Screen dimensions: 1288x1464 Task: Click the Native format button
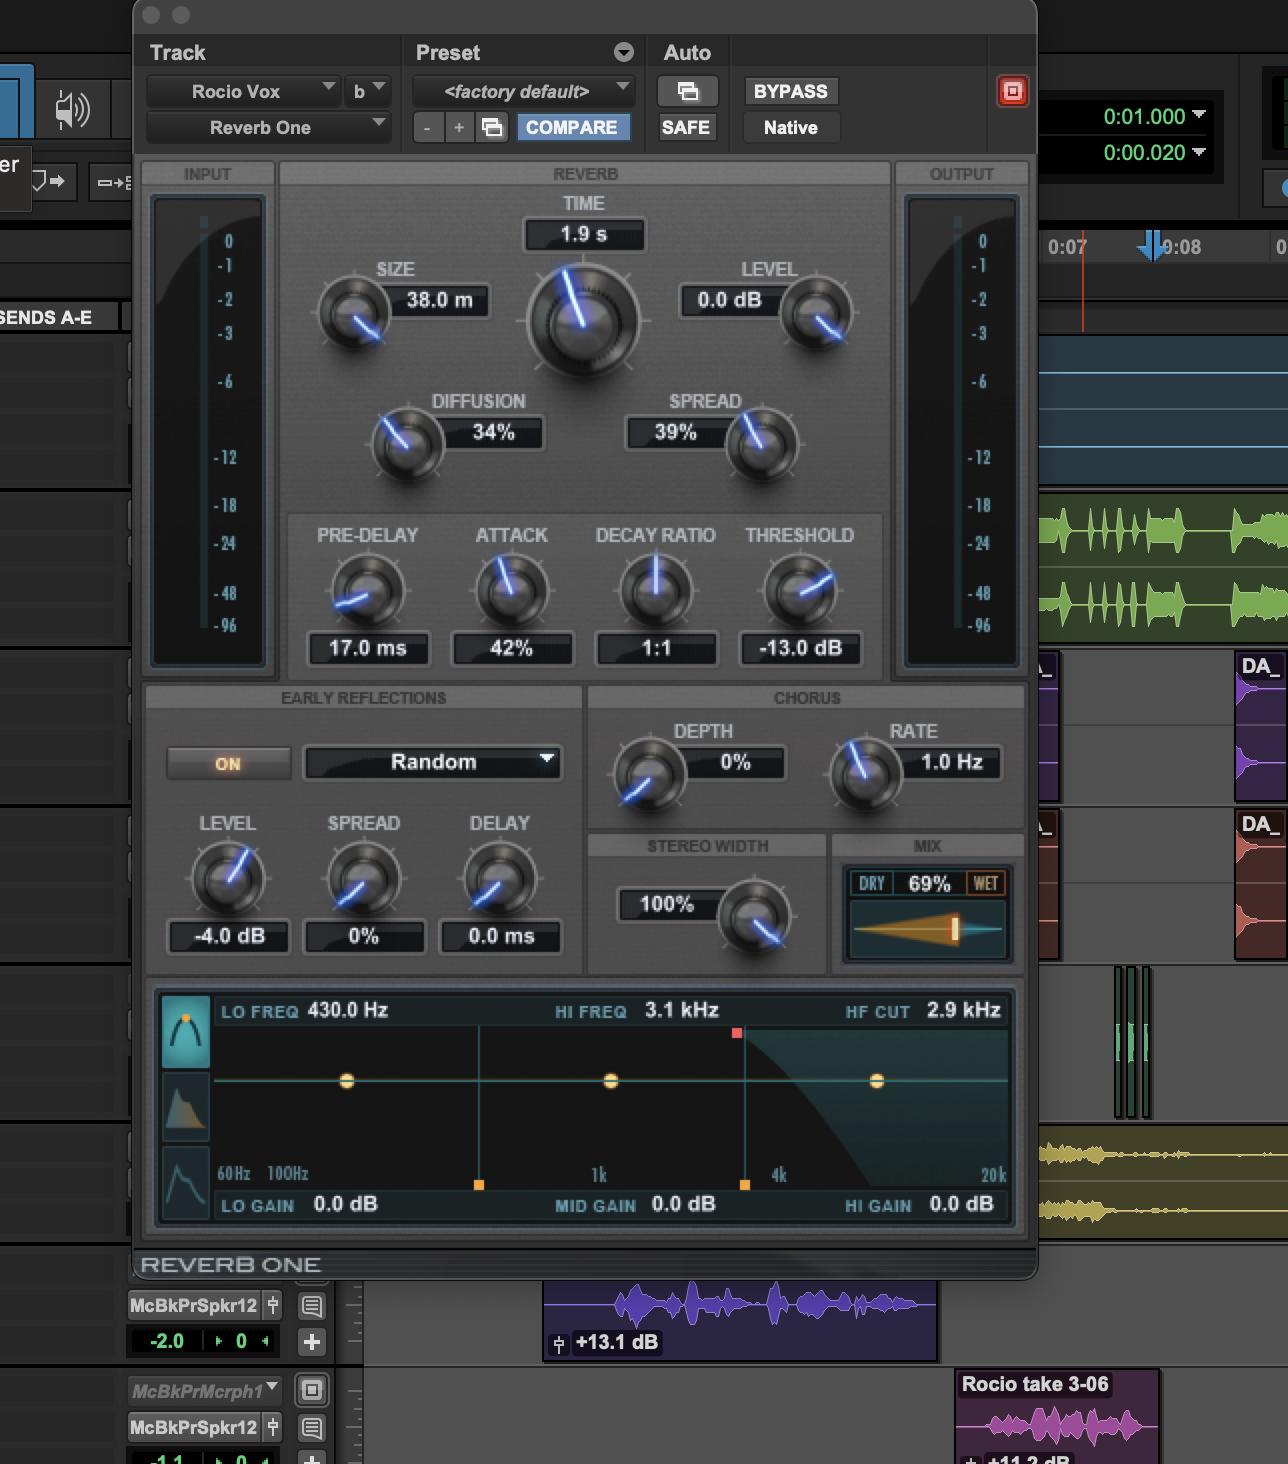click(791, 127)
